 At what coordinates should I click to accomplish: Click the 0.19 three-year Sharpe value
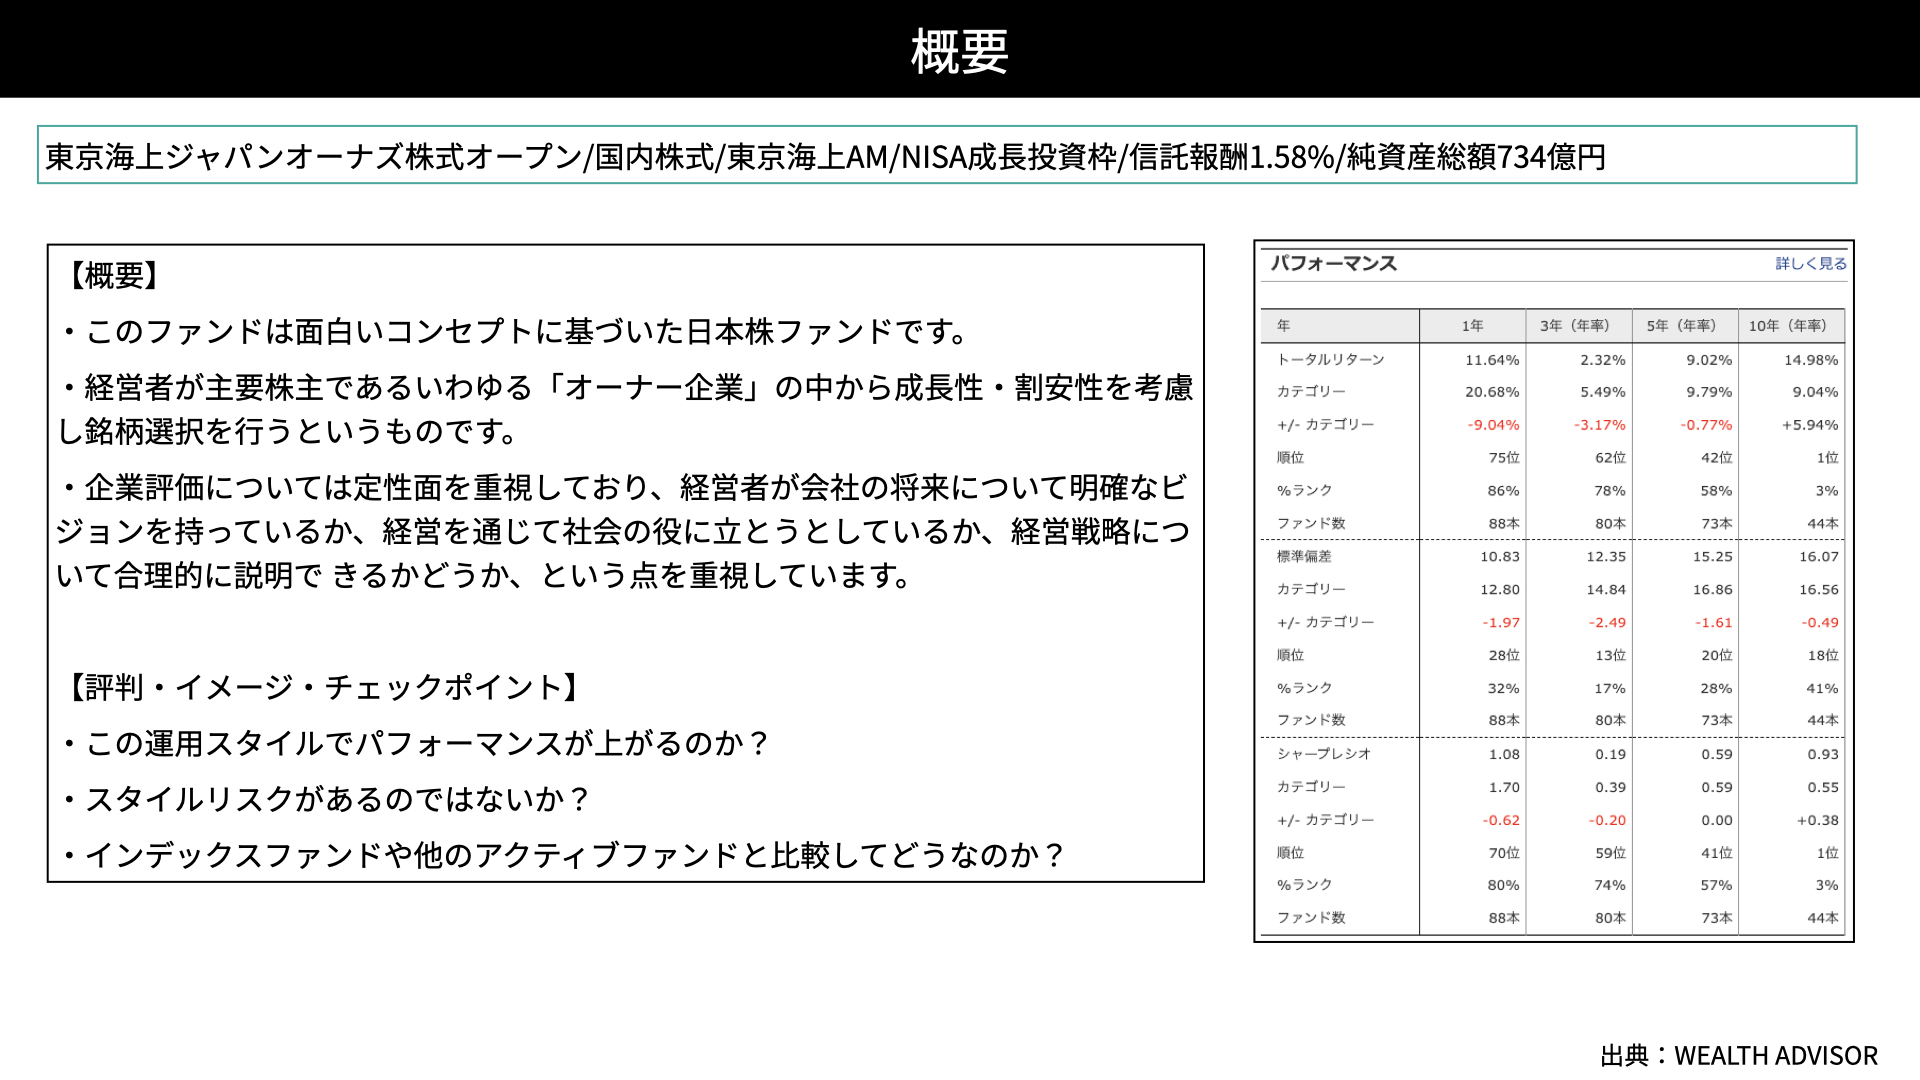tap(1610, 755)
